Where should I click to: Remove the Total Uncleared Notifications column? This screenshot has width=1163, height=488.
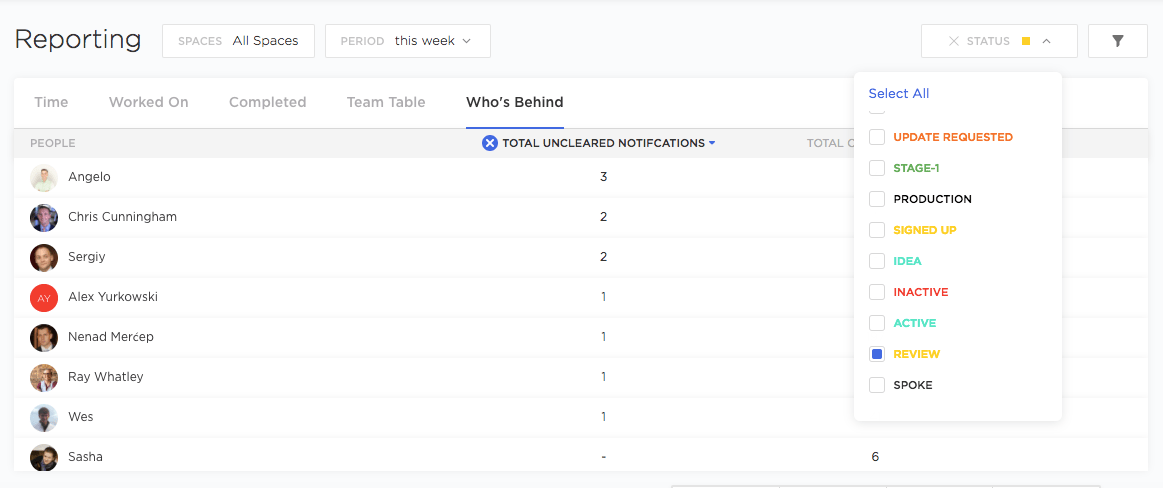[x=490, y=143]
